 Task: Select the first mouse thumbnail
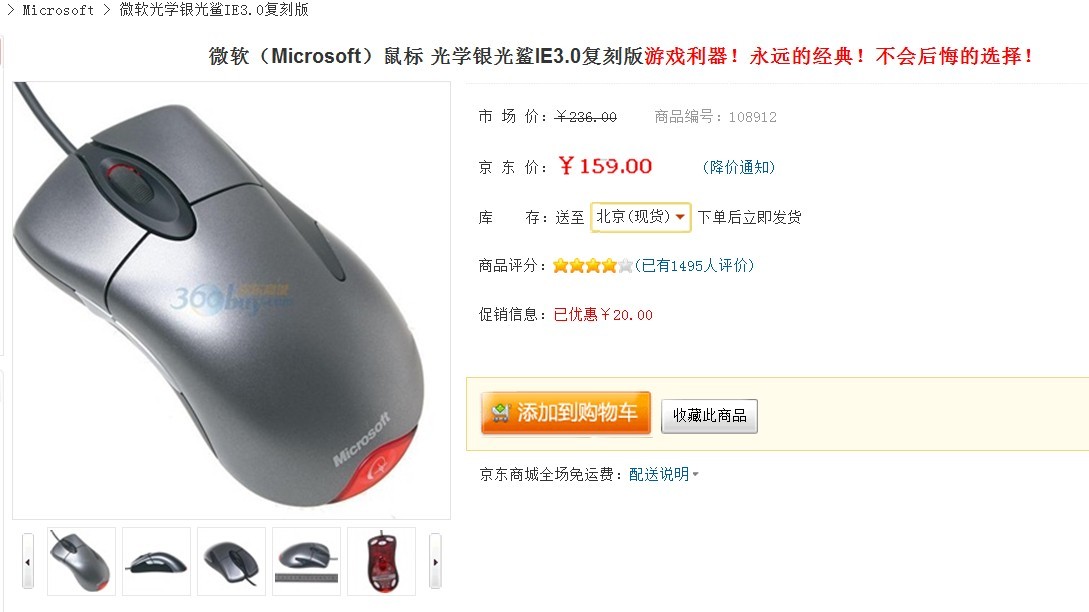(81, 561)
